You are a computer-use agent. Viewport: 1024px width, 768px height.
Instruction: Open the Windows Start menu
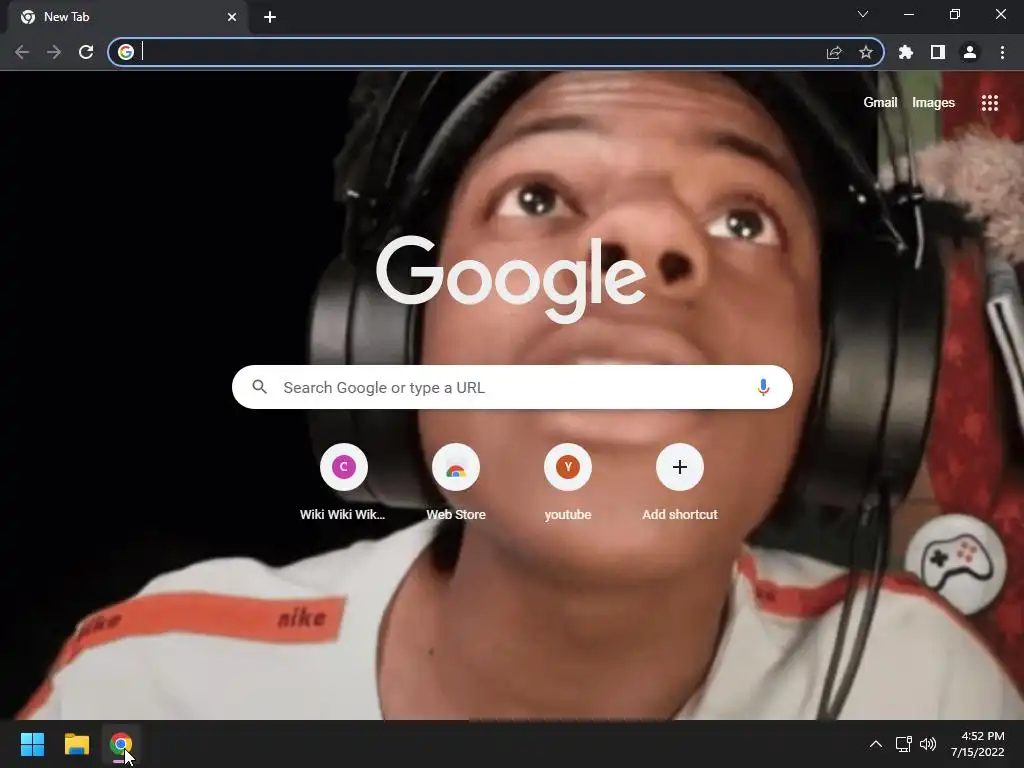(x=32, y=744)
